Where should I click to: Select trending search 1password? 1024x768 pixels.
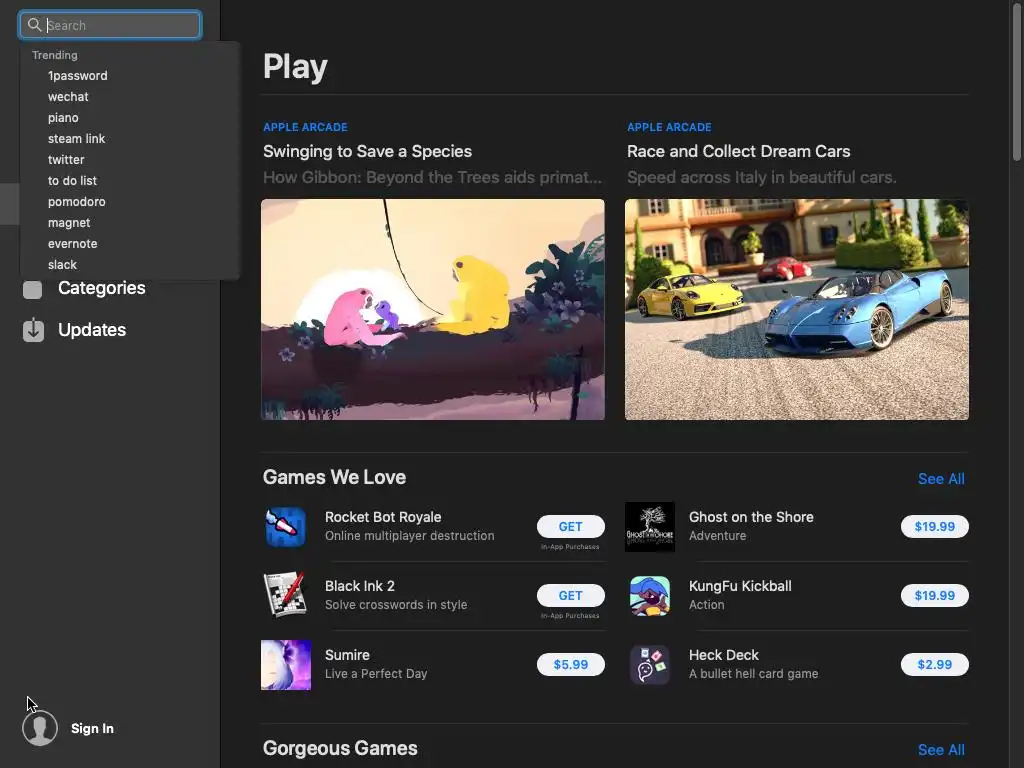(x=78, y=76)
